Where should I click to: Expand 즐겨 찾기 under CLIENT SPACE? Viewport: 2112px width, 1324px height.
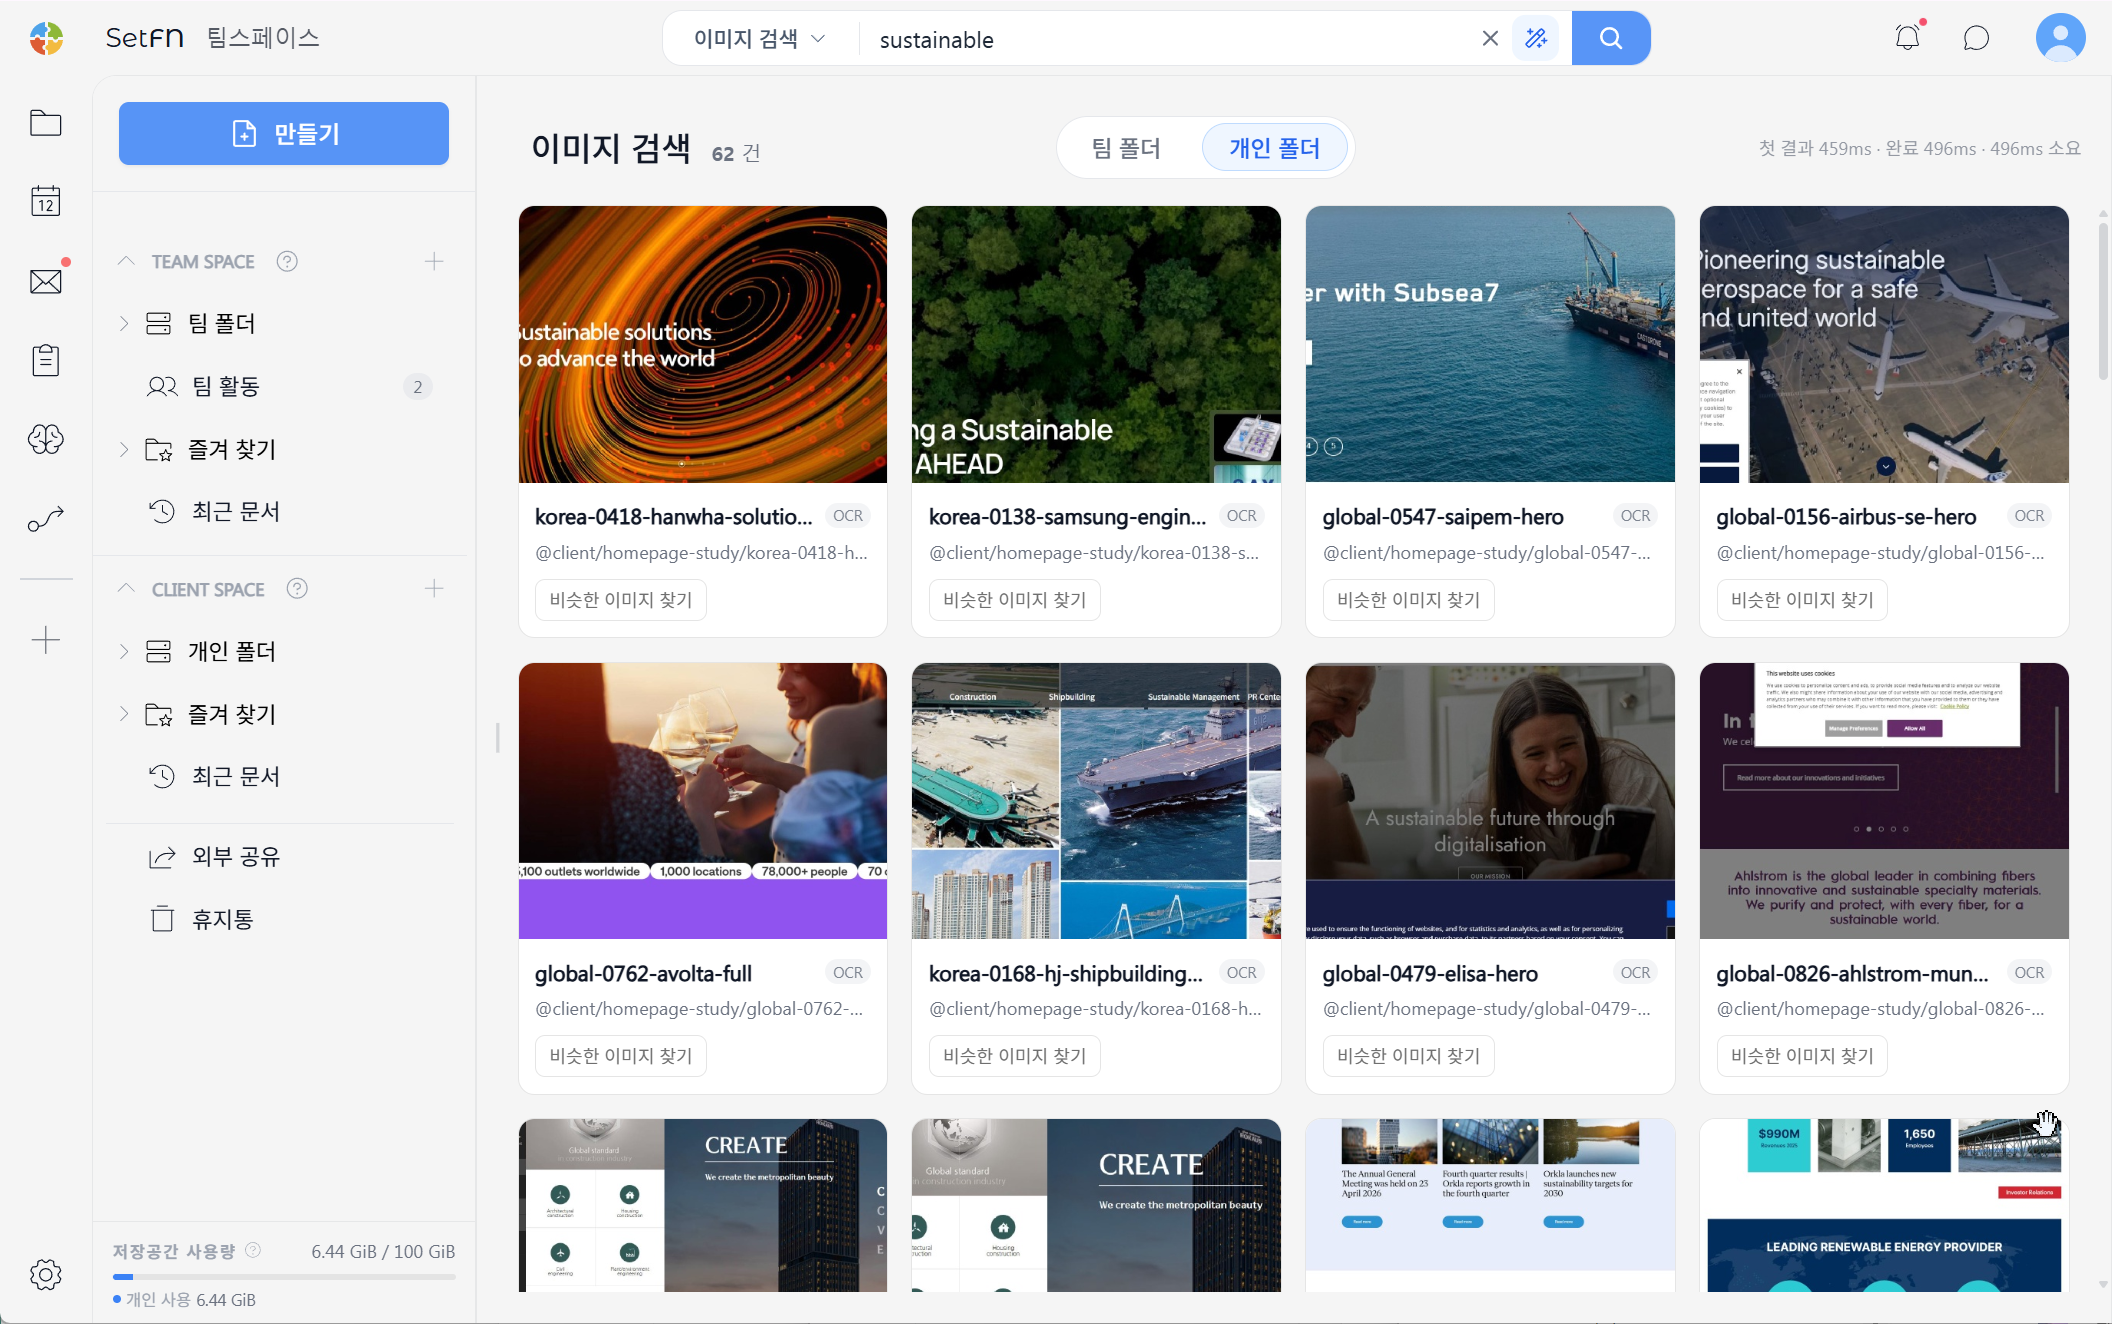tap(124, 714)
